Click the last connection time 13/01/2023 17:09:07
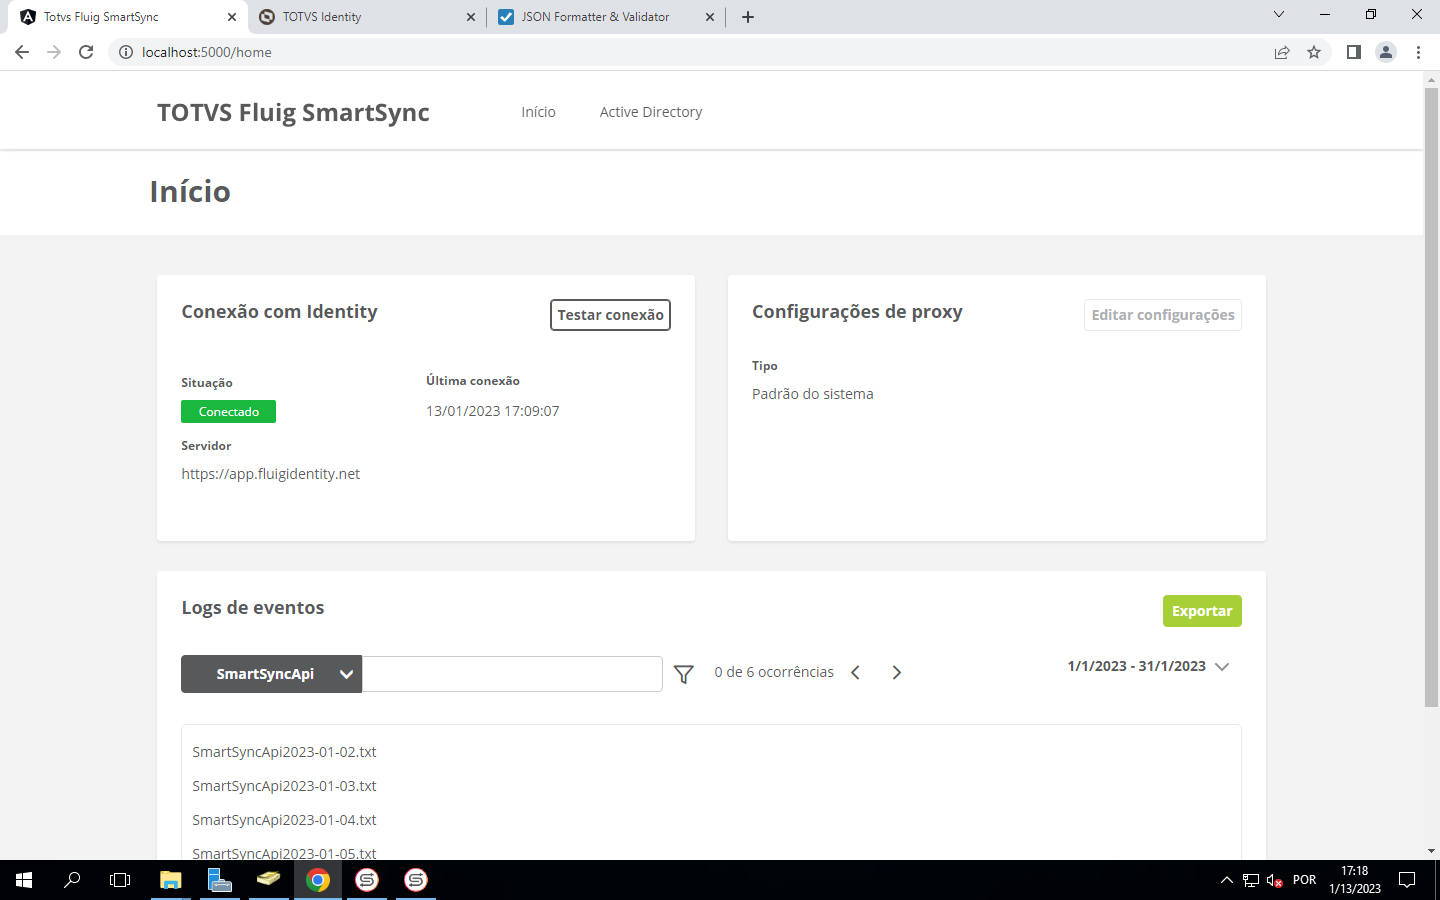The image size is (1440, 900). click(493, 411)
